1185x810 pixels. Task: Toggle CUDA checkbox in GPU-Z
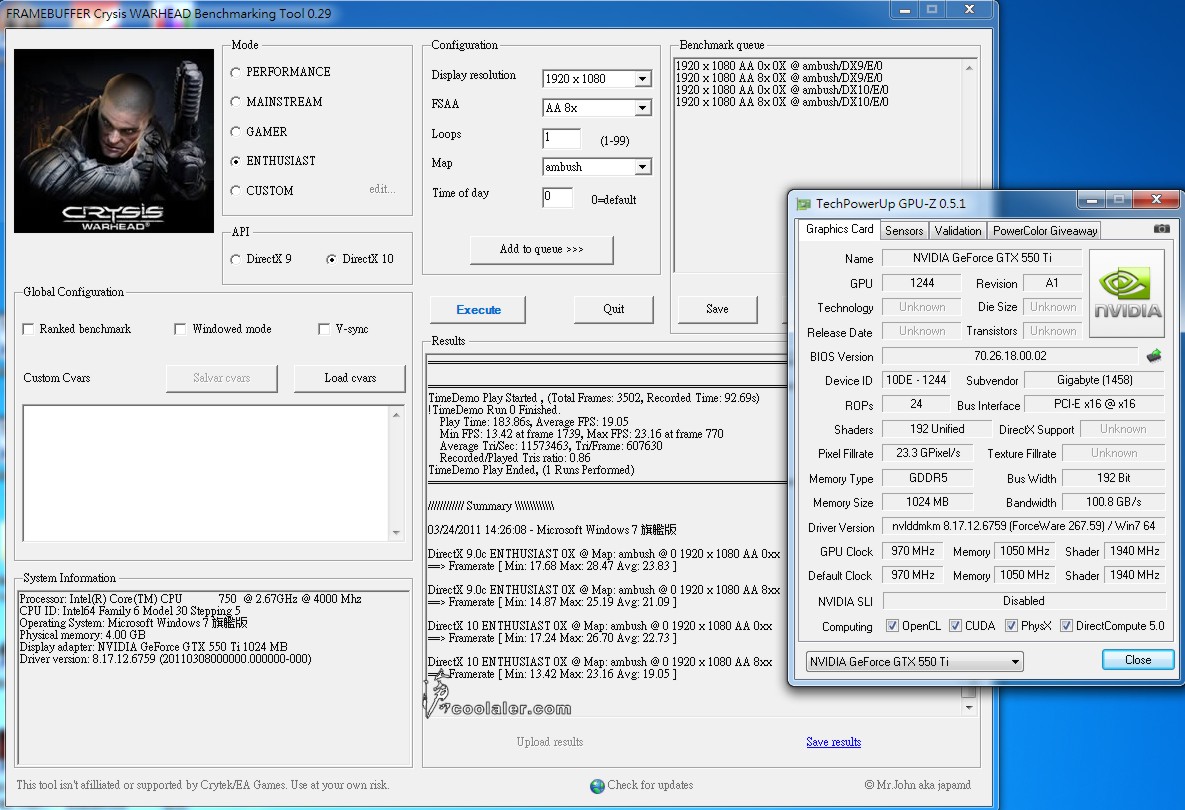(x=955, y=626)
